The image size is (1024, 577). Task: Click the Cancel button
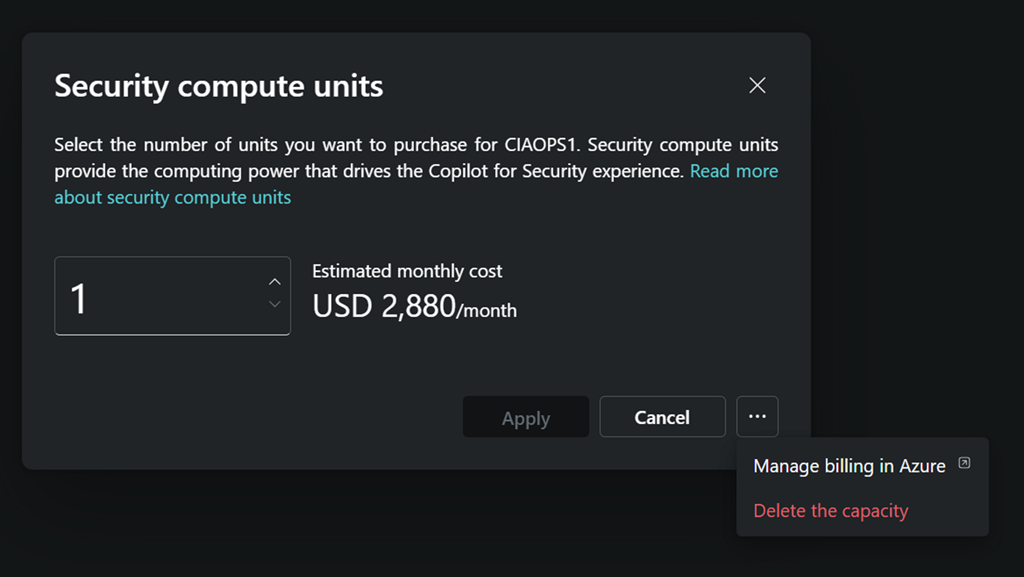[662, 418]
